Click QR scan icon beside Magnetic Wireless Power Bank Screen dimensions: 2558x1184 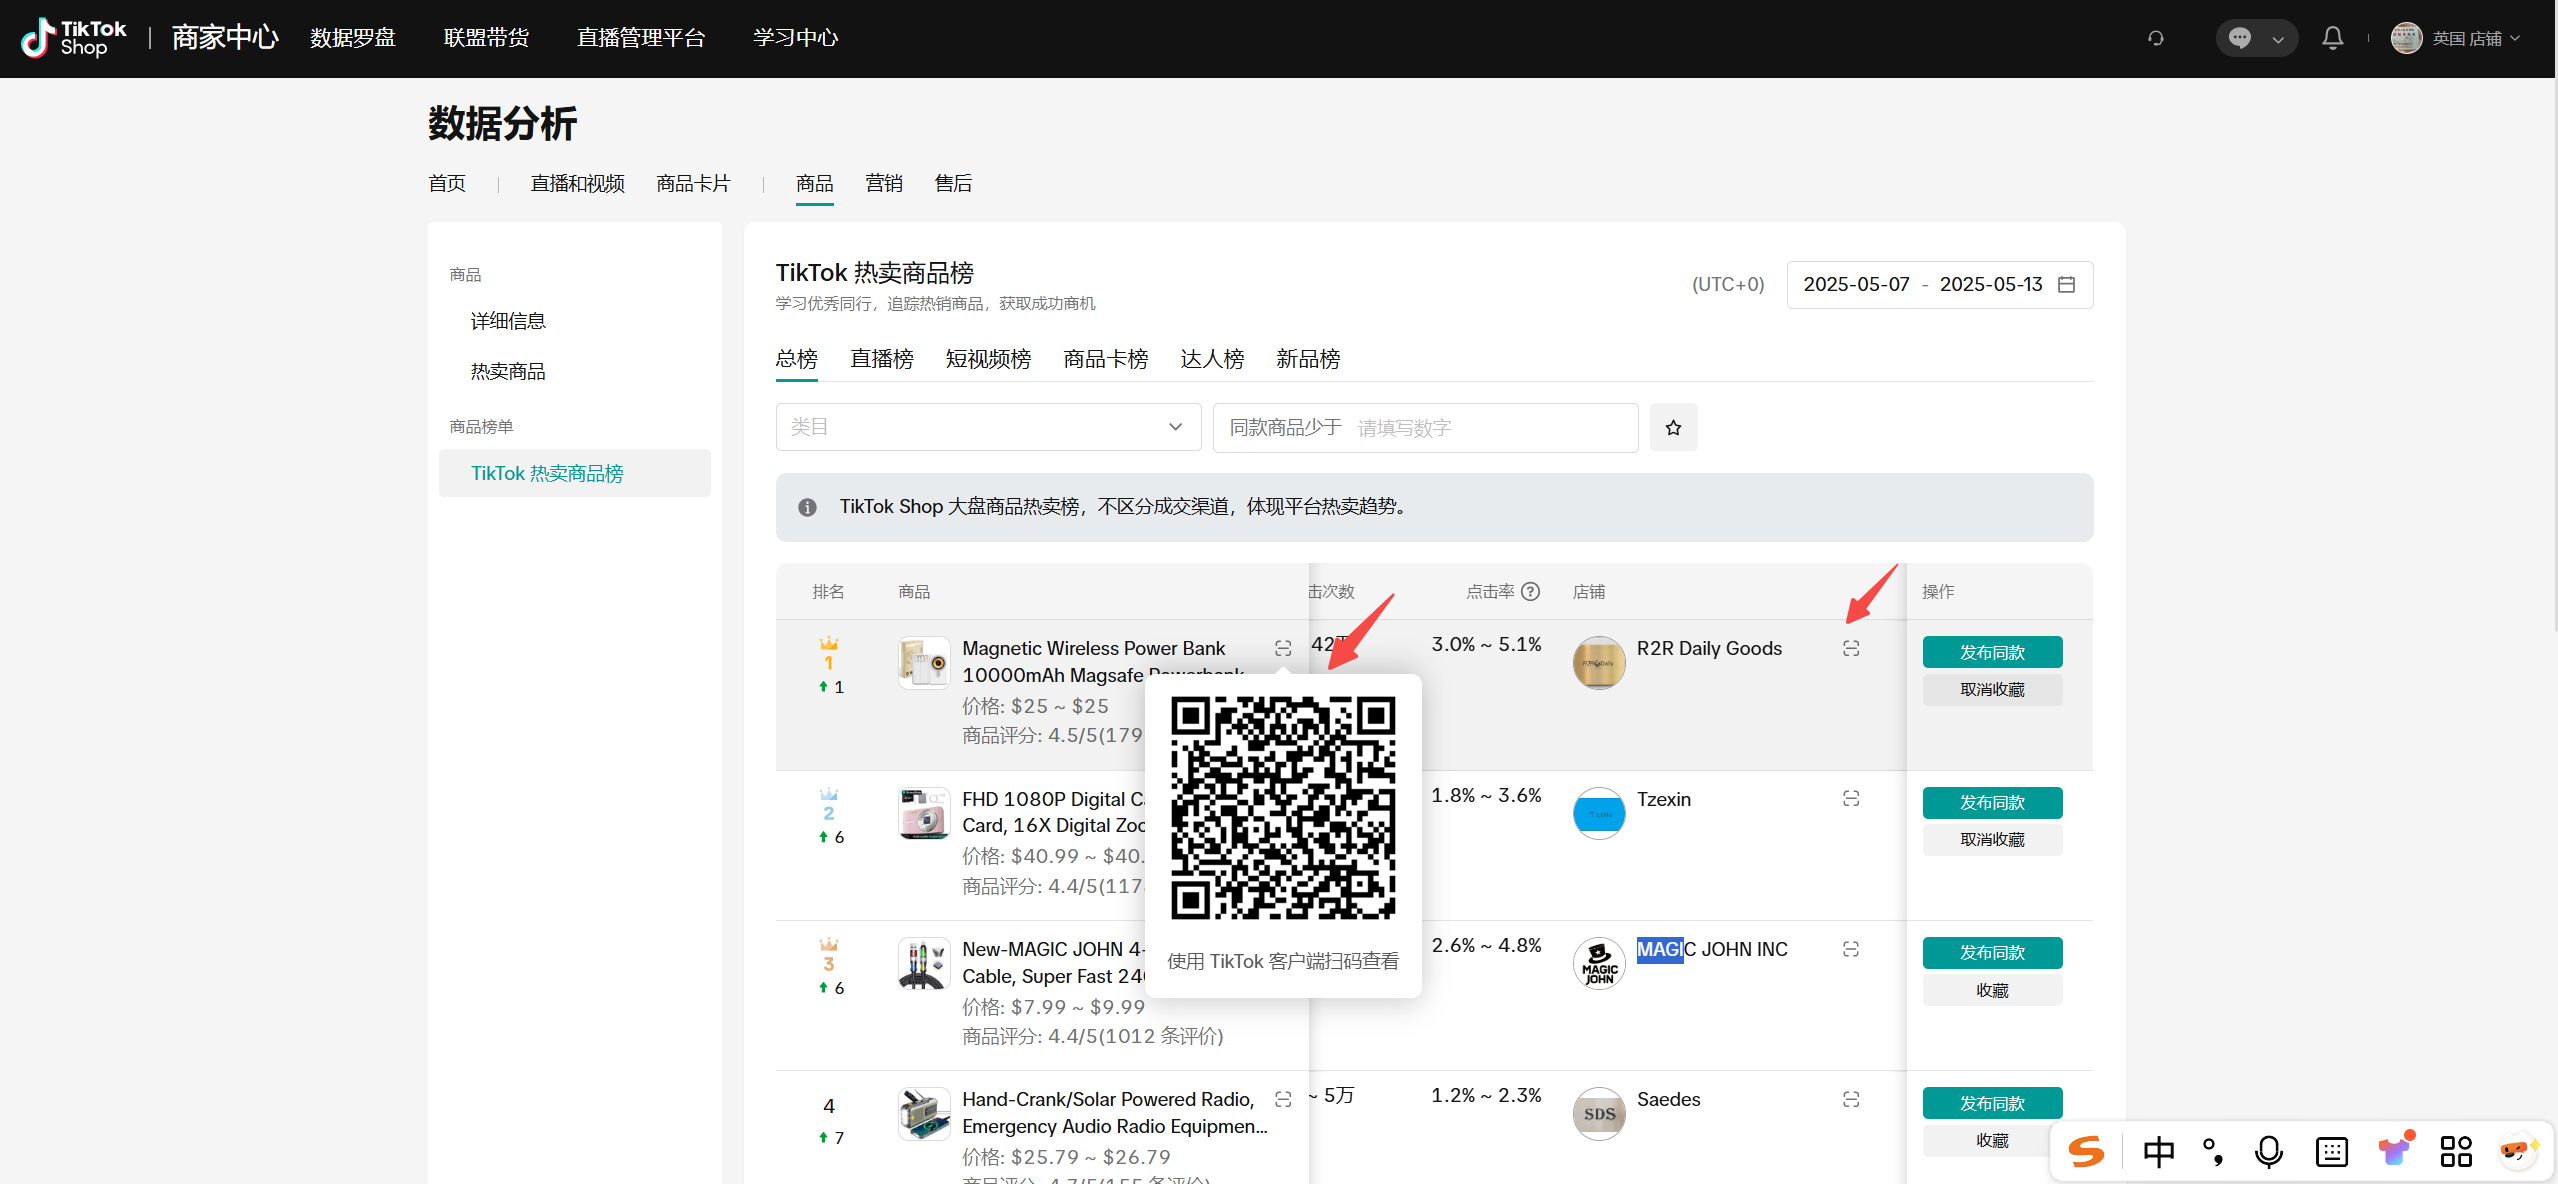click(x=1283, y=649)
